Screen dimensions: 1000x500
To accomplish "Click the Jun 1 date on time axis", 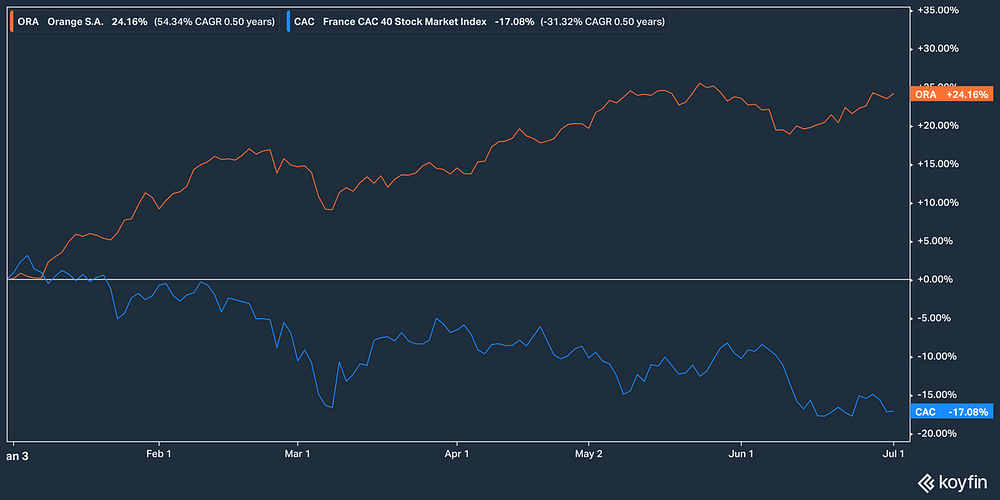I will [742, 454].
